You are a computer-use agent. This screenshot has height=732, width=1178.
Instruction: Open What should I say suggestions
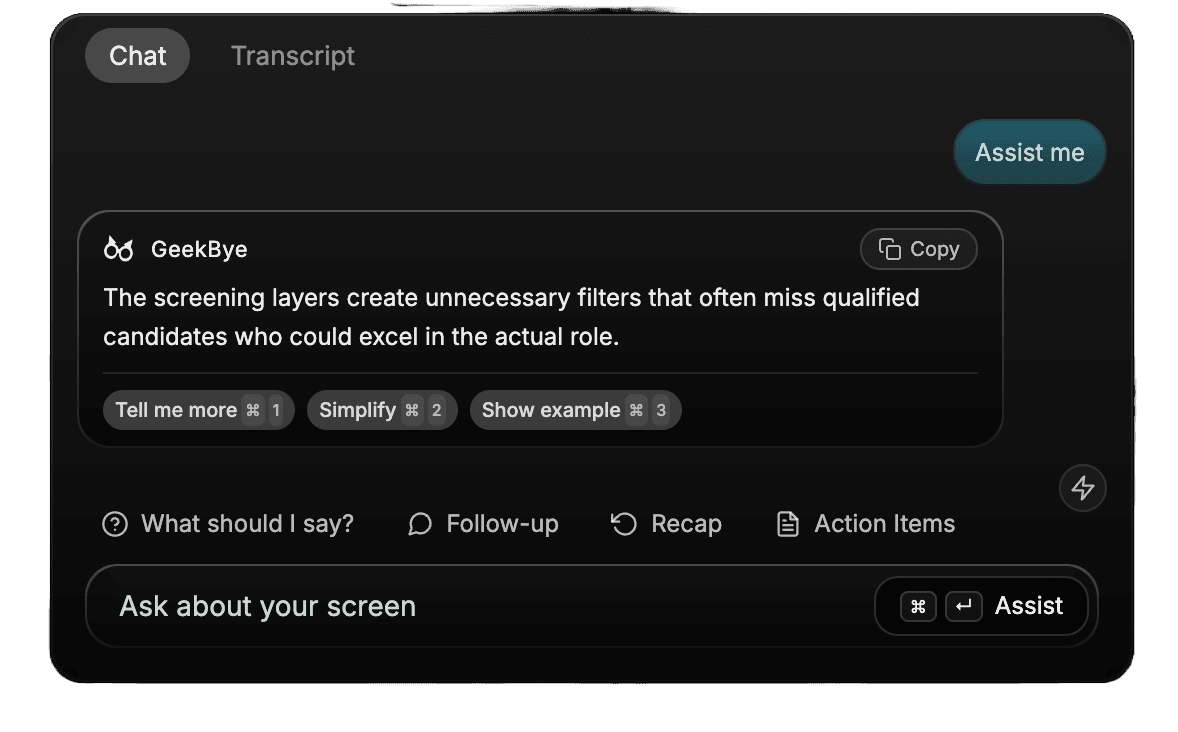click(228, 523)
